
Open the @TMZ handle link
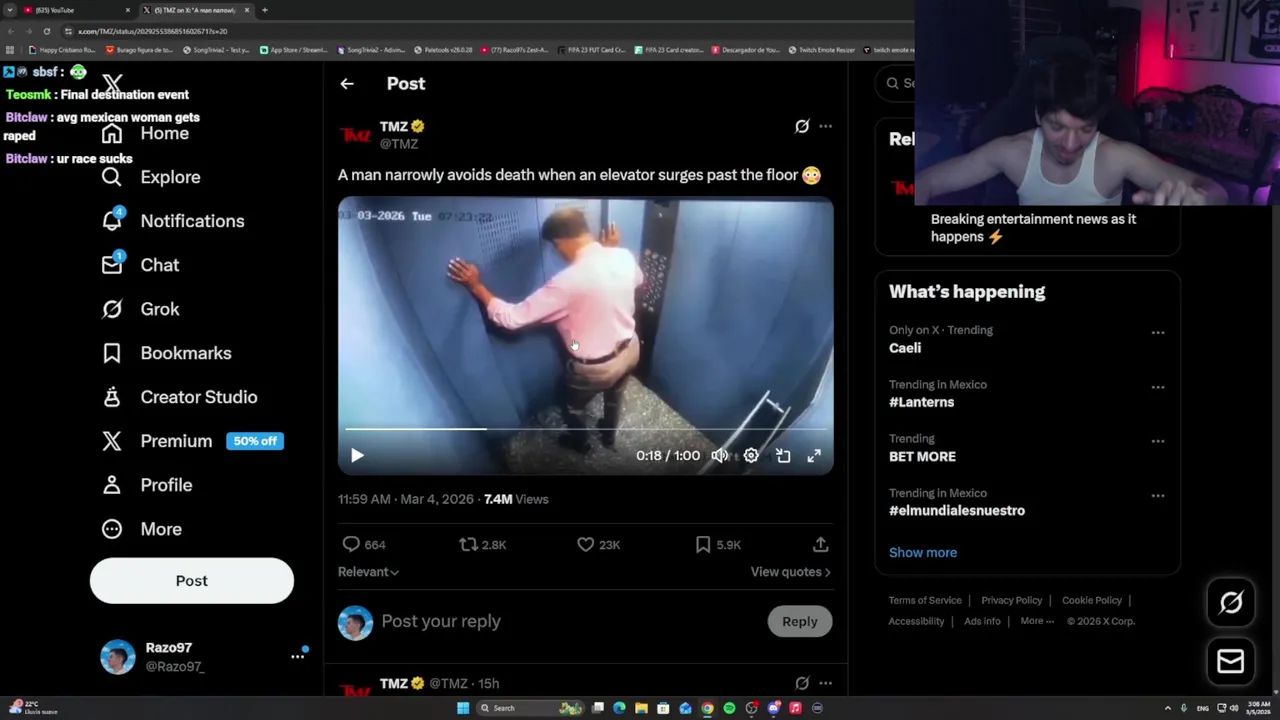399,144
